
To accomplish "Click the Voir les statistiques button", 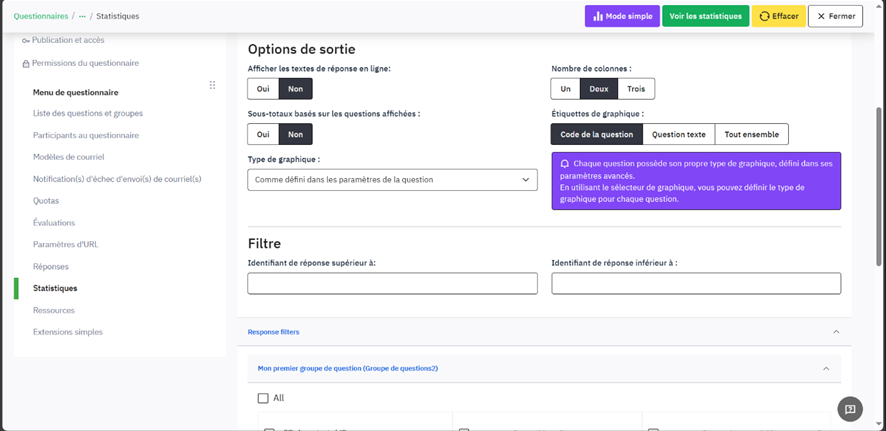I will [x=705, y=17].
